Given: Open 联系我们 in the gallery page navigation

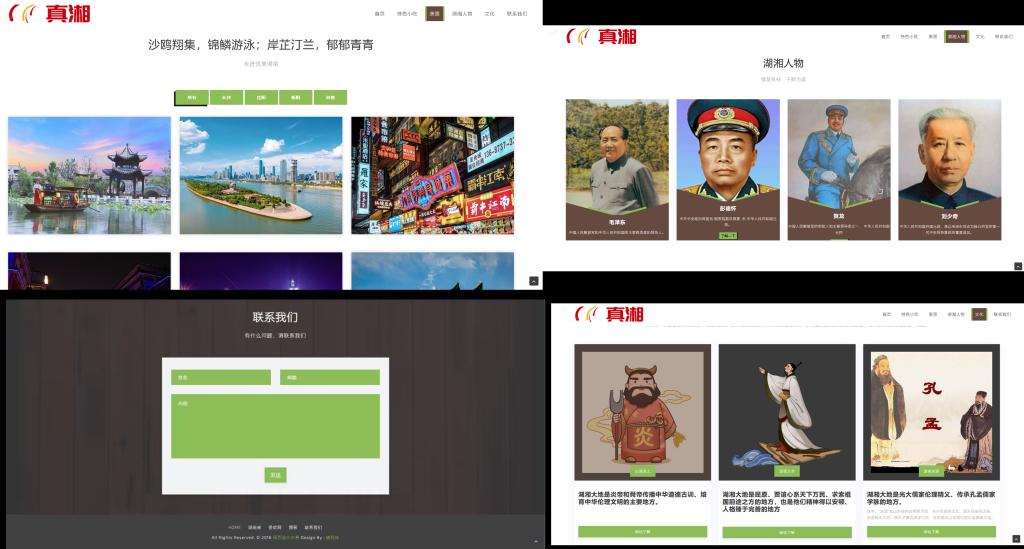Looking at the screenshot, I should [516, 14].
